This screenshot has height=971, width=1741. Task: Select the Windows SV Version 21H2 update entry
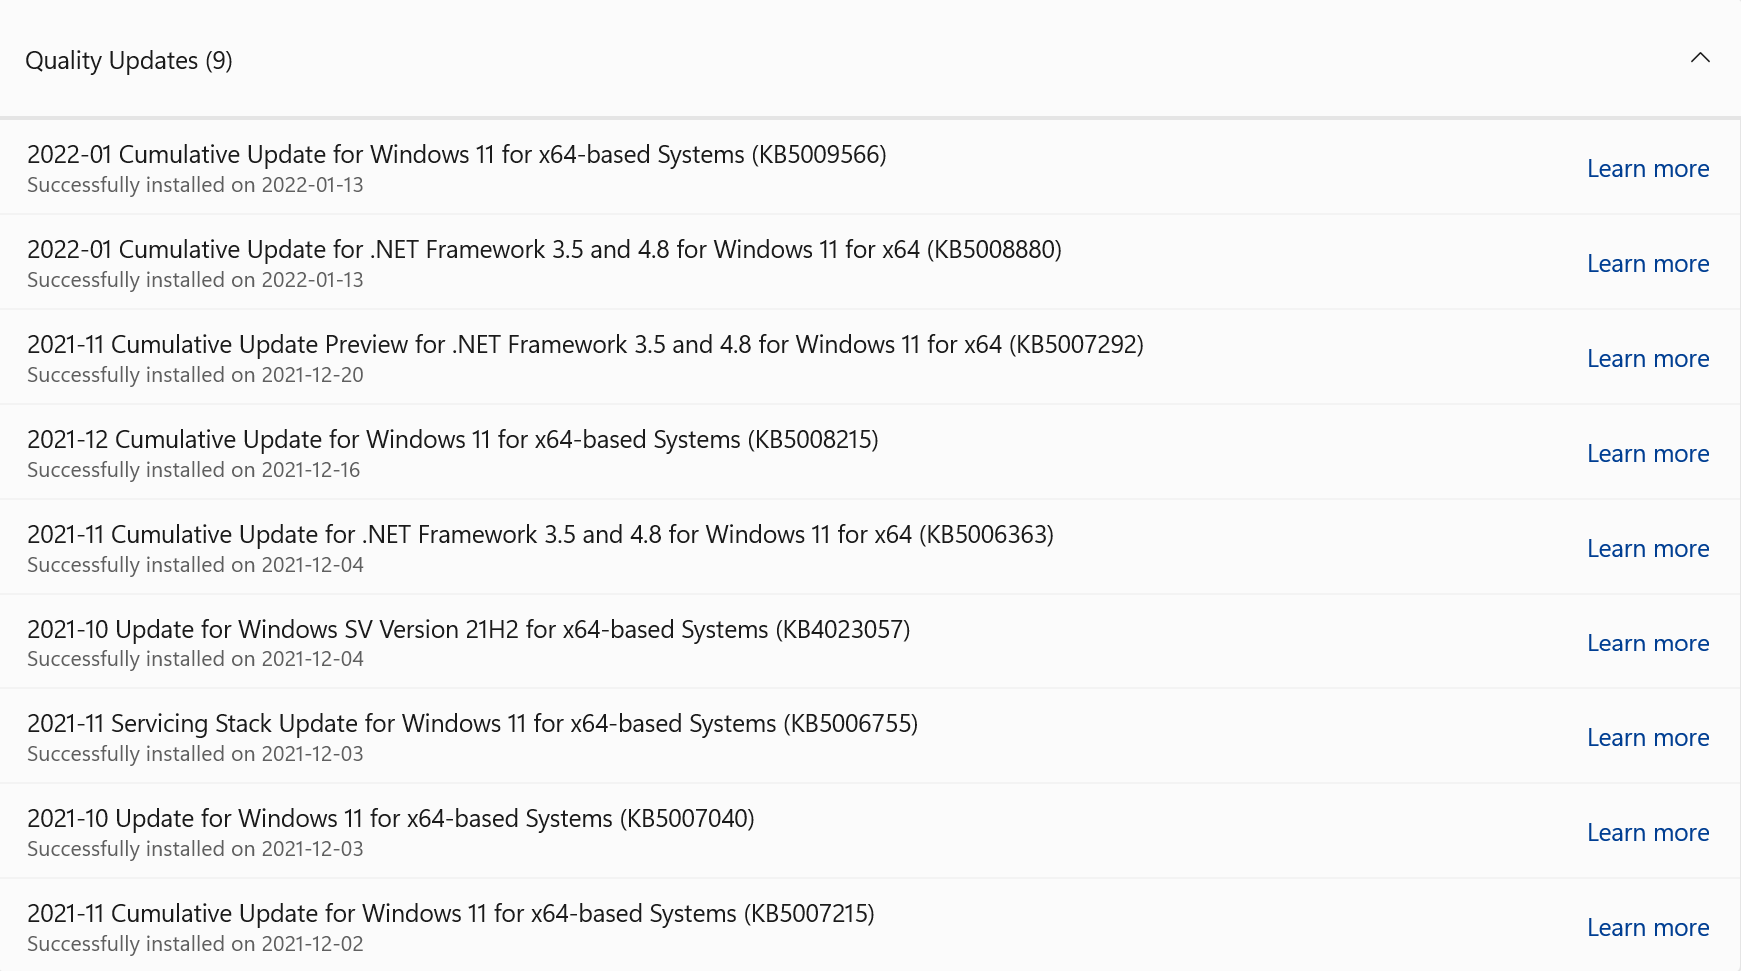[870, 641]
